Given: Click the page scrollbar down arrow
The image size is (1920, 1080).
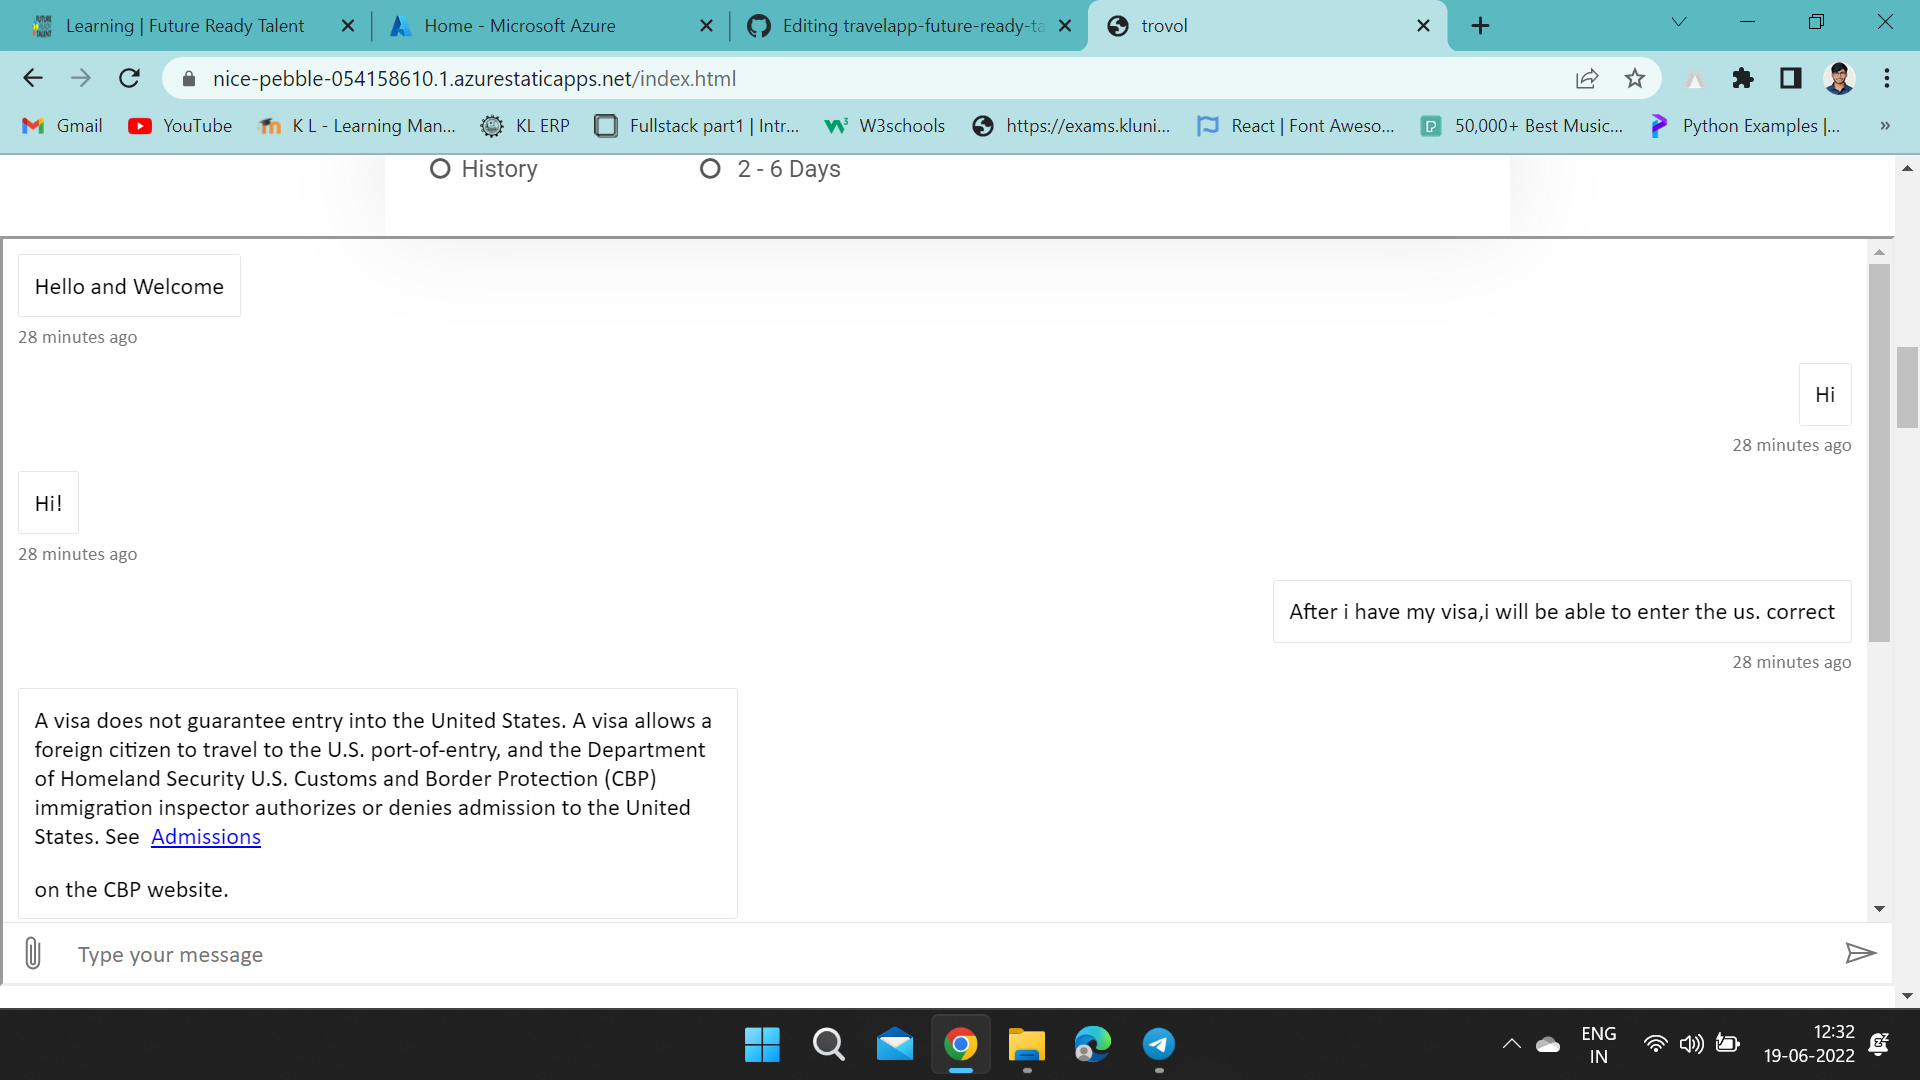Looking at the screenshot, I should 1907,996.
